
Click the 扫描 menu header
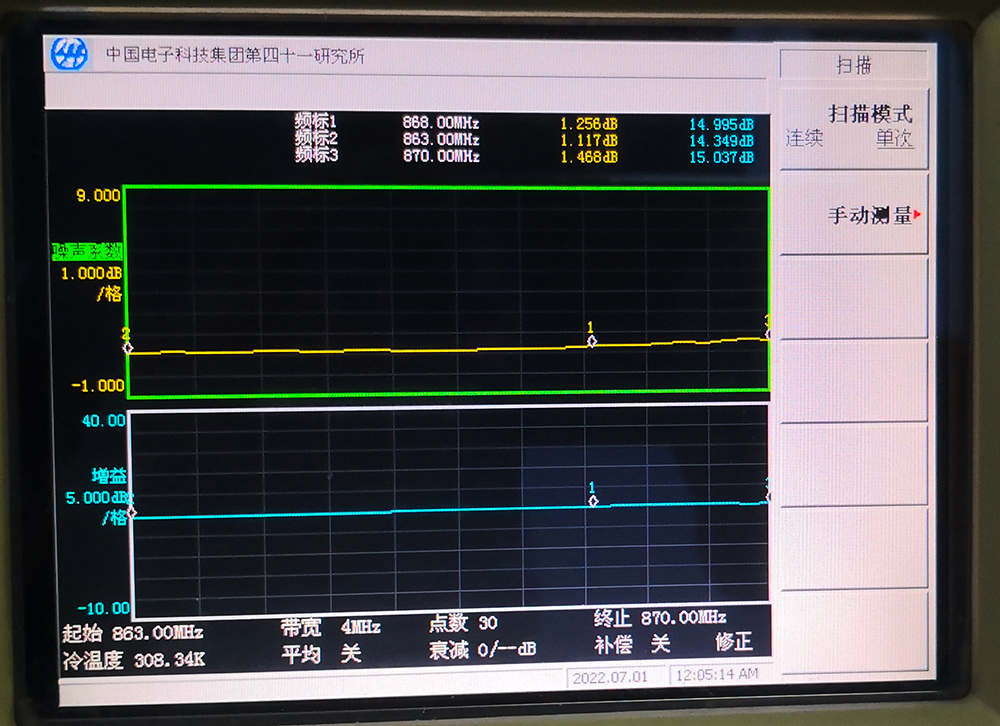click(x=854, y=65)
